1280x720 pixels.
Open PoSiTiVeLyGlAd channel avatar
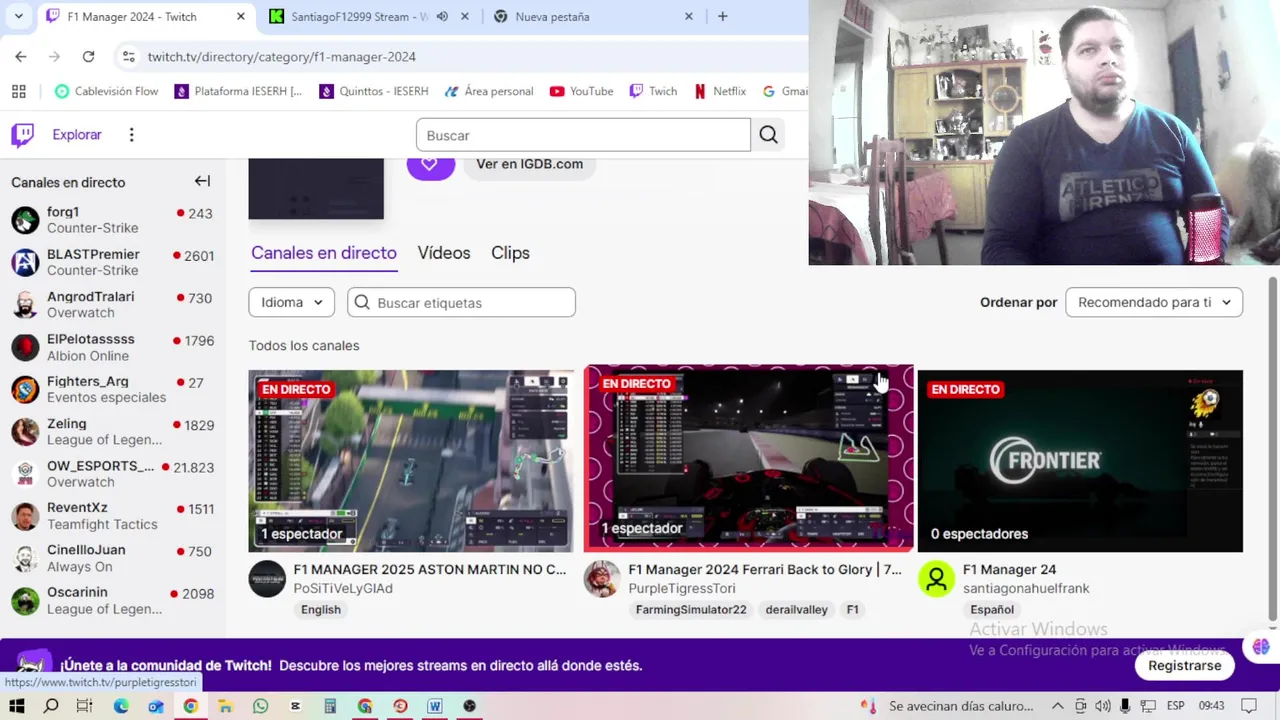[x=267, y=579]
